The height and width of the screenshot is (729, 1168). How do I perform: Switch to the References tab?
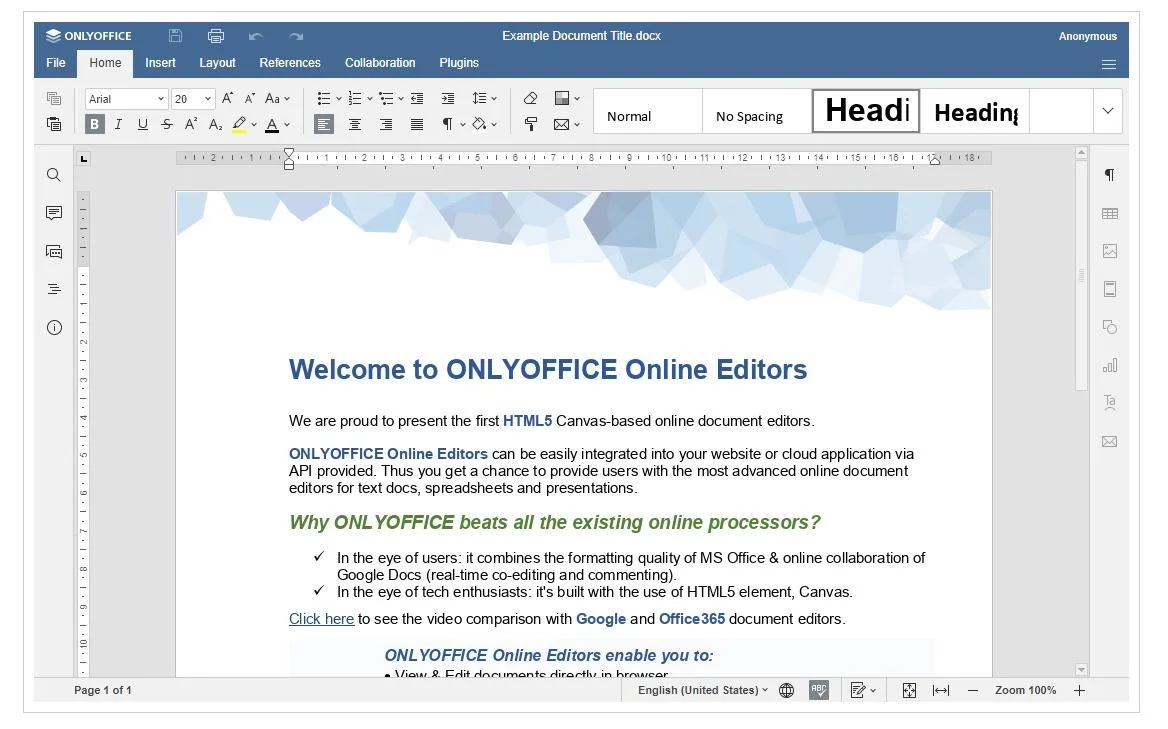(x=290, y=63)
